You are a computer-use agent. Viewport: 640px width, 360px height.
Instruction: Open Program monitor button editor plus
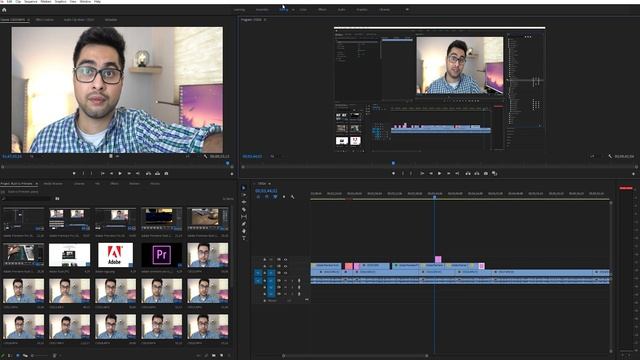pos(633,174)
